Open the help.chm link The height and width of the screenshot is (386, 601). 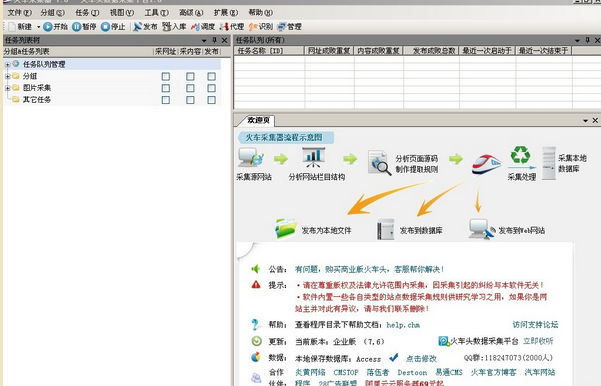(403, 325)
